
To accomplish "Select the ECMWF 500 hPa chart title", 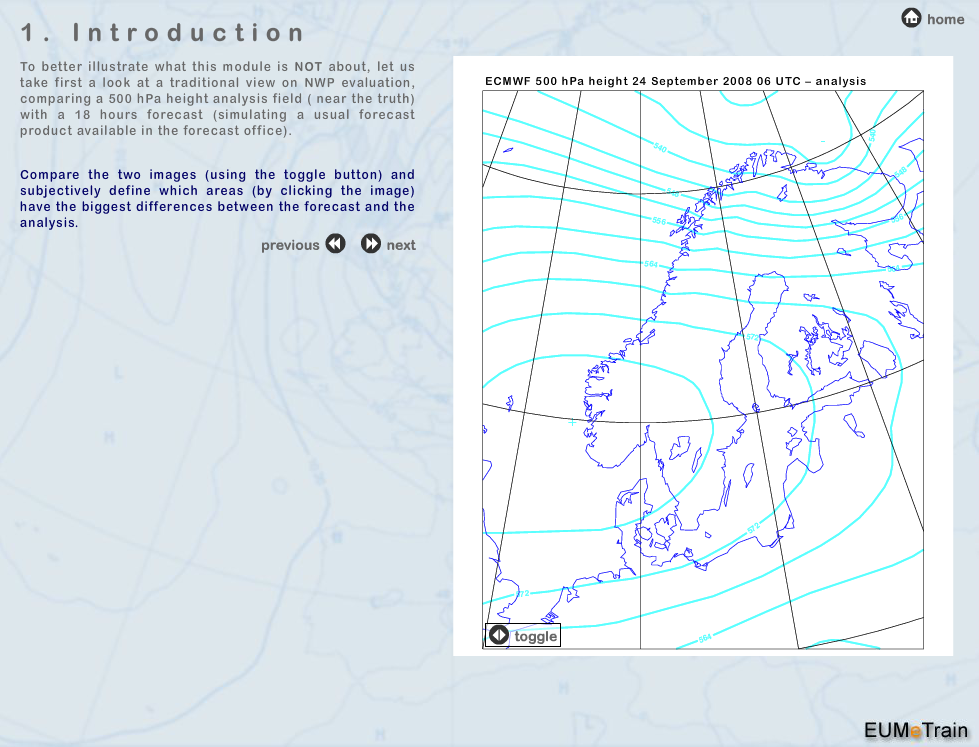I will 675,81.
